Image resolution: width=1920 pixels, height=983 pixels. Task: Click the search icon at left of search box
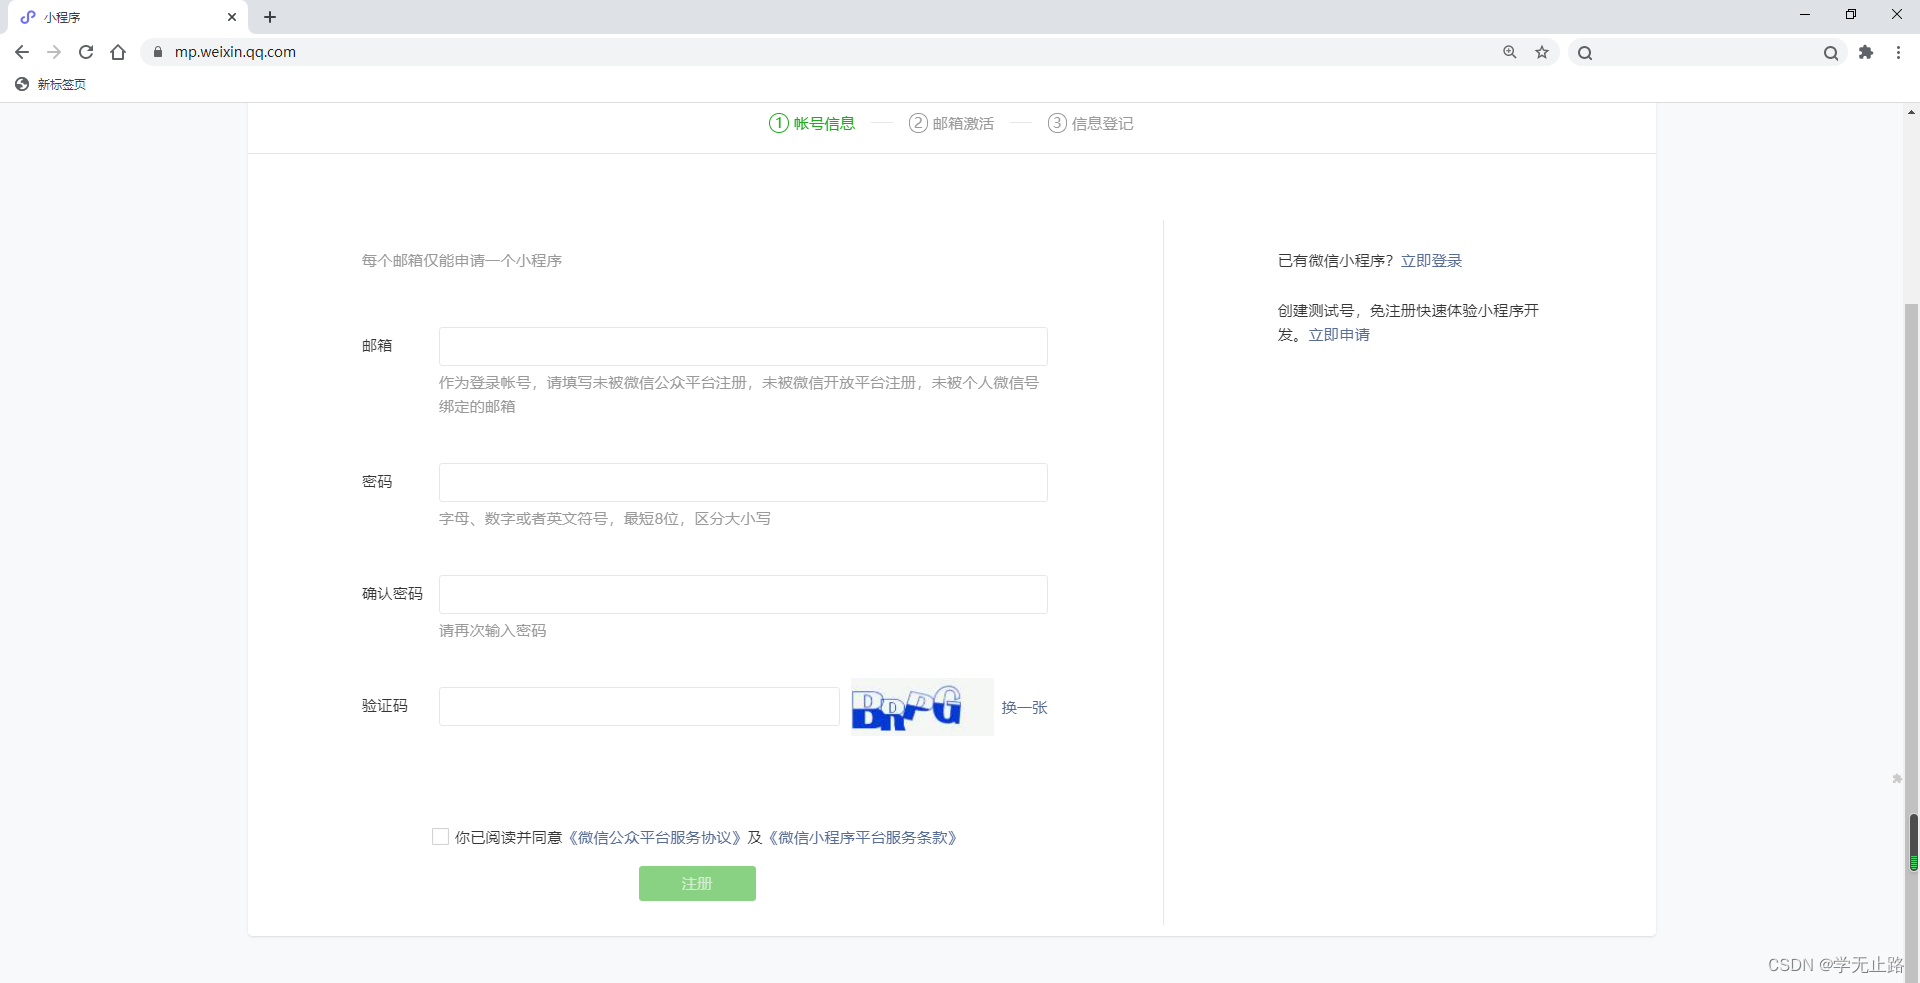pos(1585,53)
